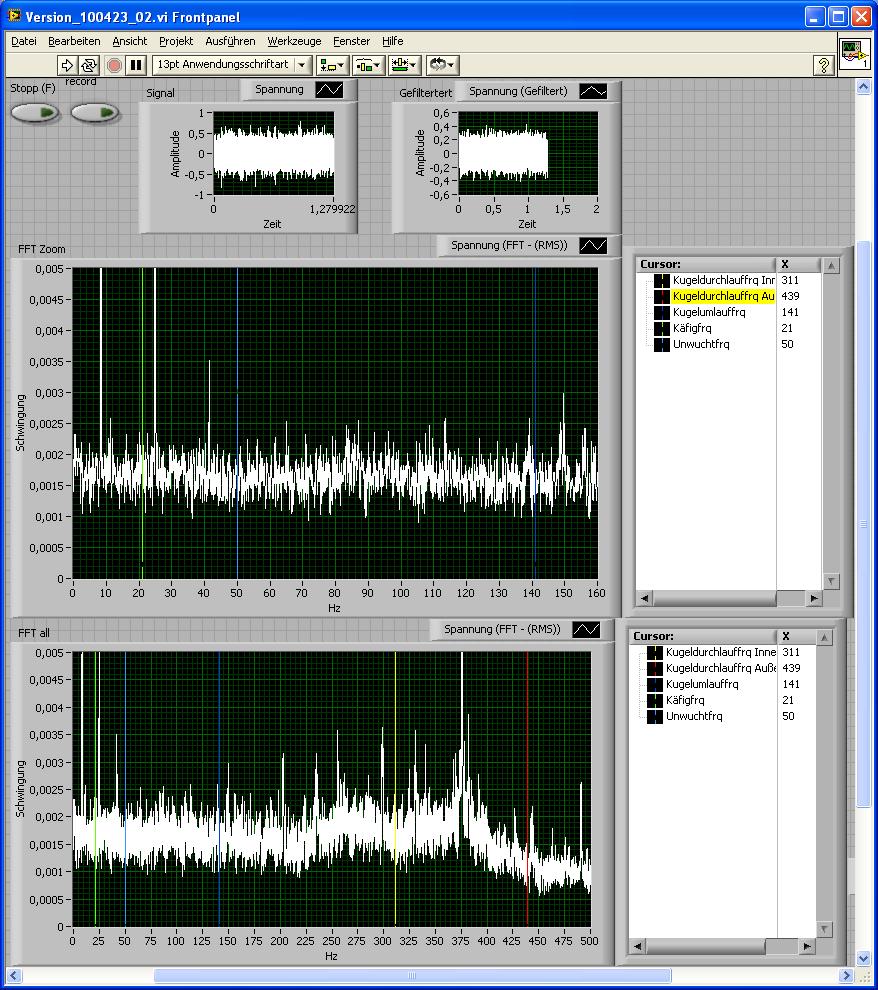Open the Reorder dropdown in toolbar
Image resolution: width=878 pixels, height=990 pixels.
(x=442, y=65)
